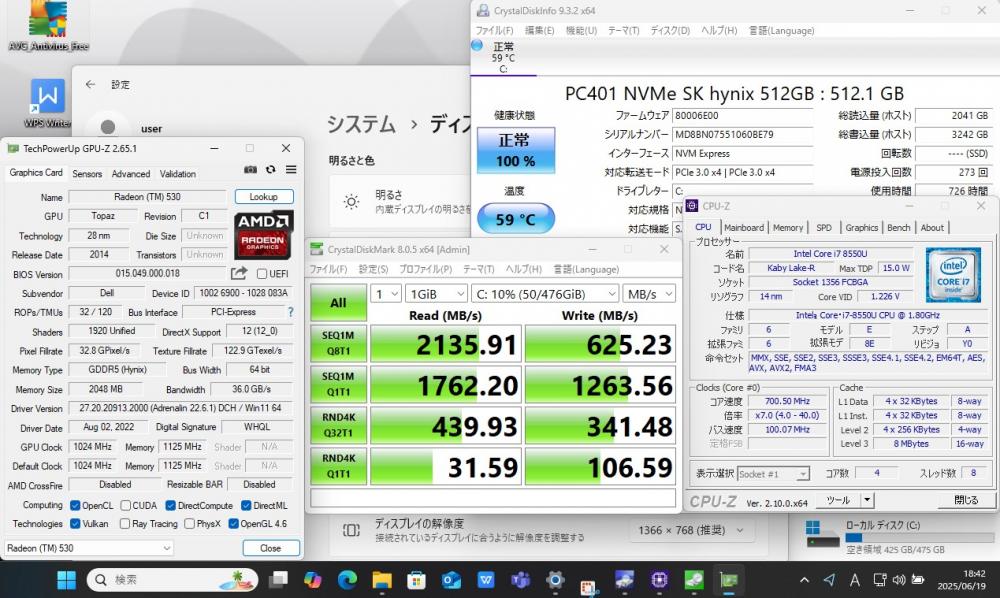Click the AMD Radeon Graphics logo
Image resolution: width=1000 pixels, height=598 pixels.
tap(264, 235)
